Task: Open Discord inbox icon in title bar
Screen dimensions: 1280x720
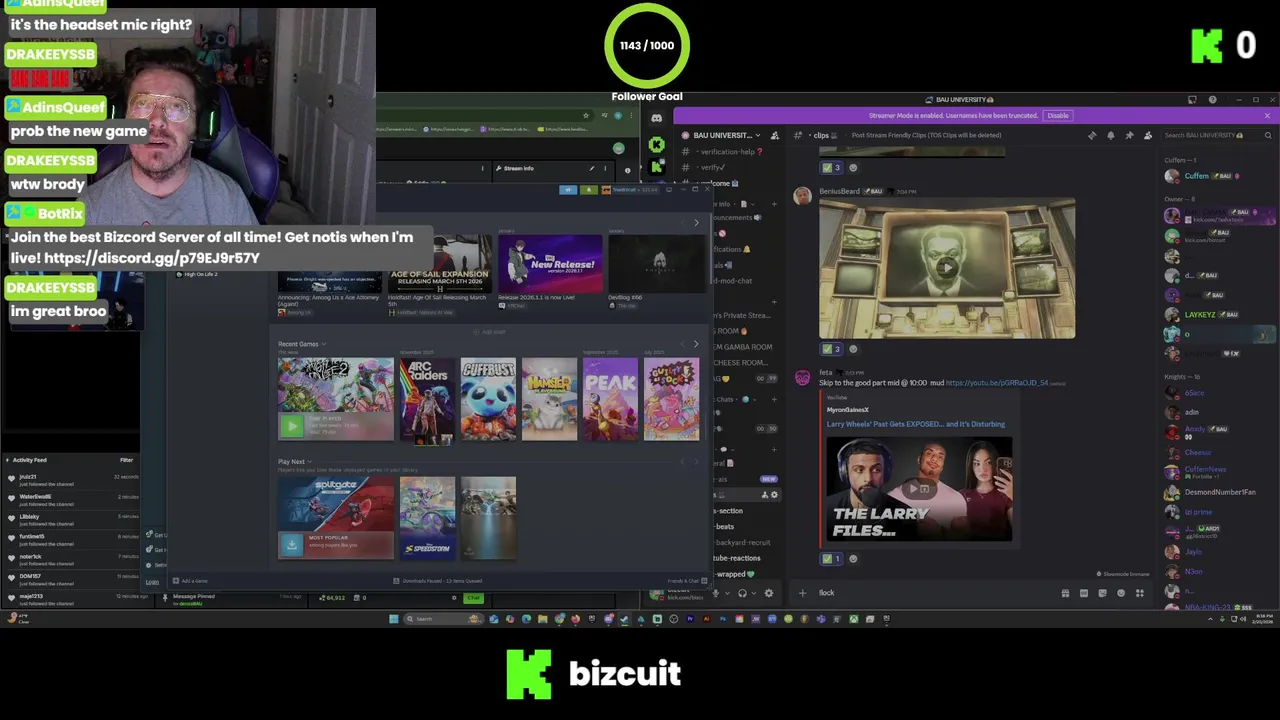Action: click(1192, 100)
